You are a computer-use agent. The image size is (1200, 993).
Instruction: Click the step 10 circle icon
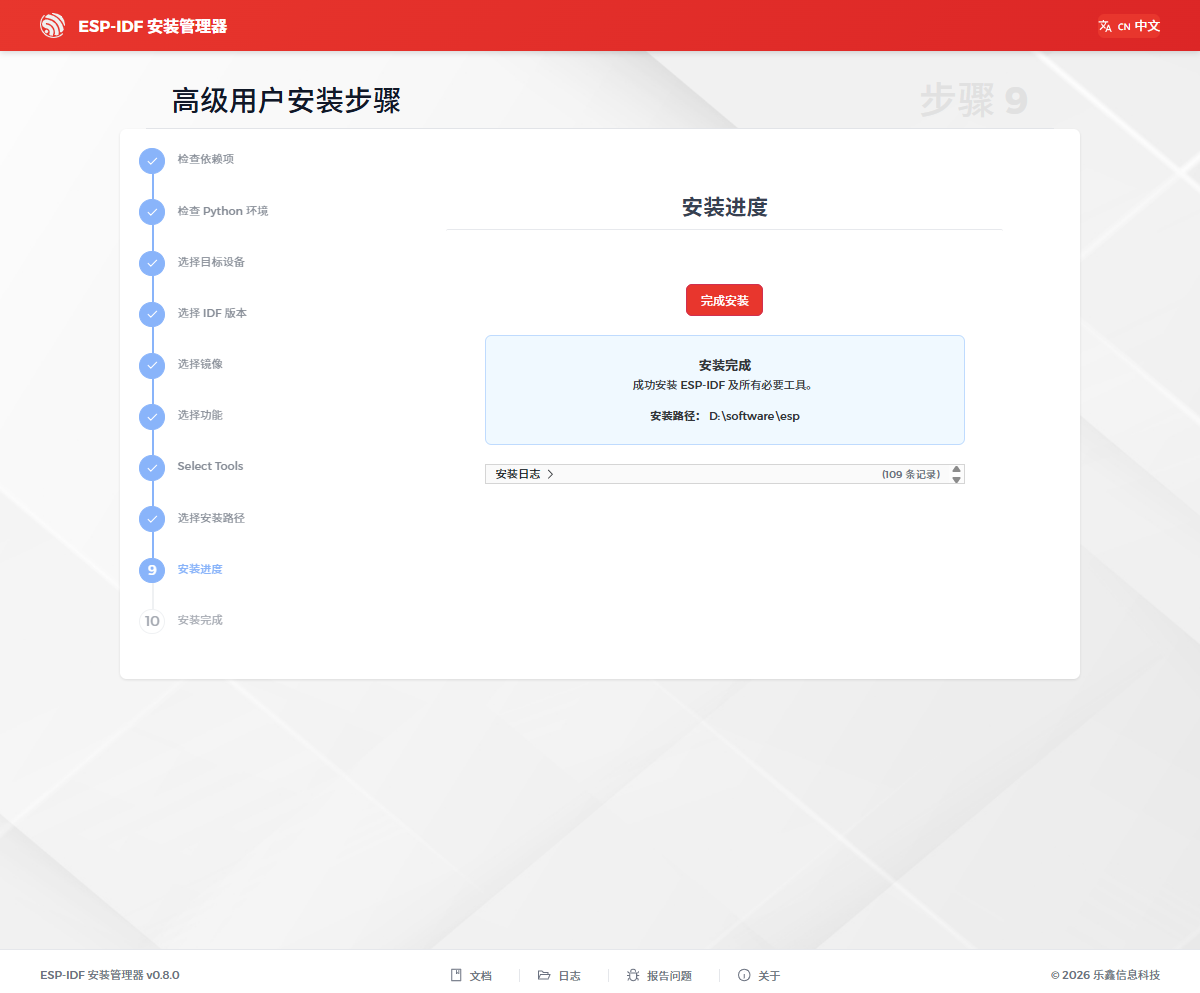152,621
